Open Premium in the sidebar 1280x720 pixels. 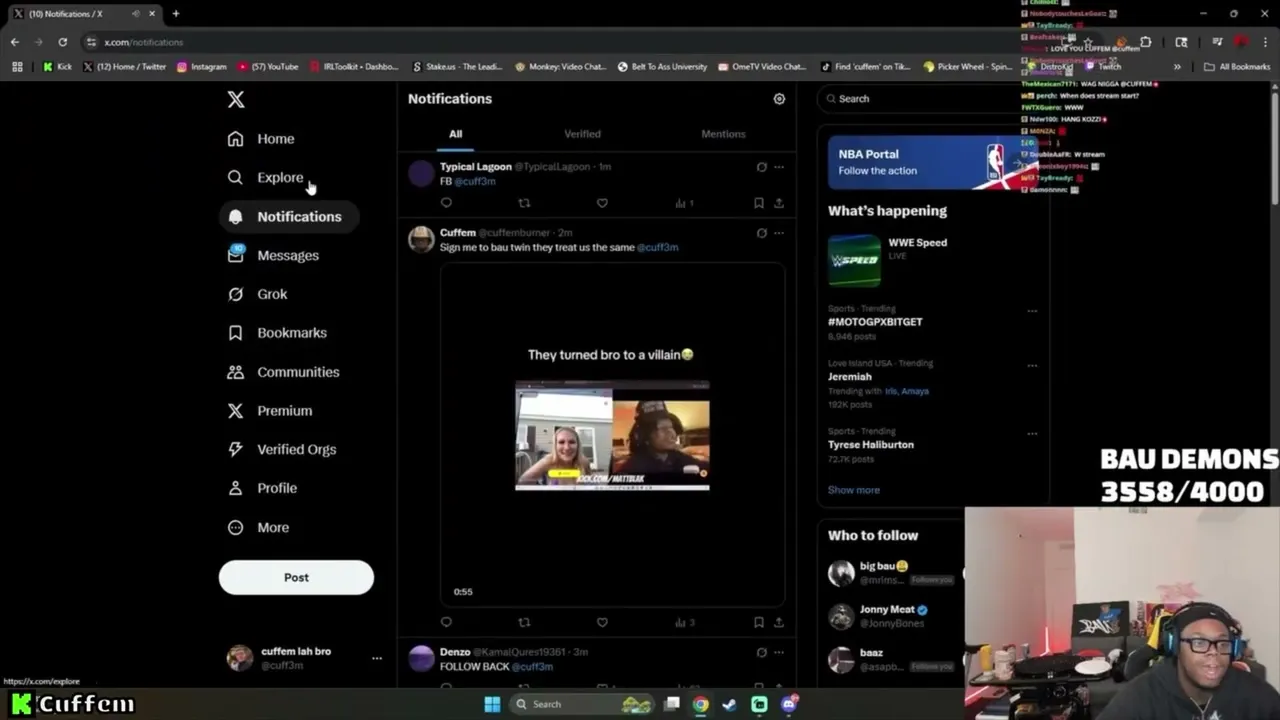tap(270, 411)
